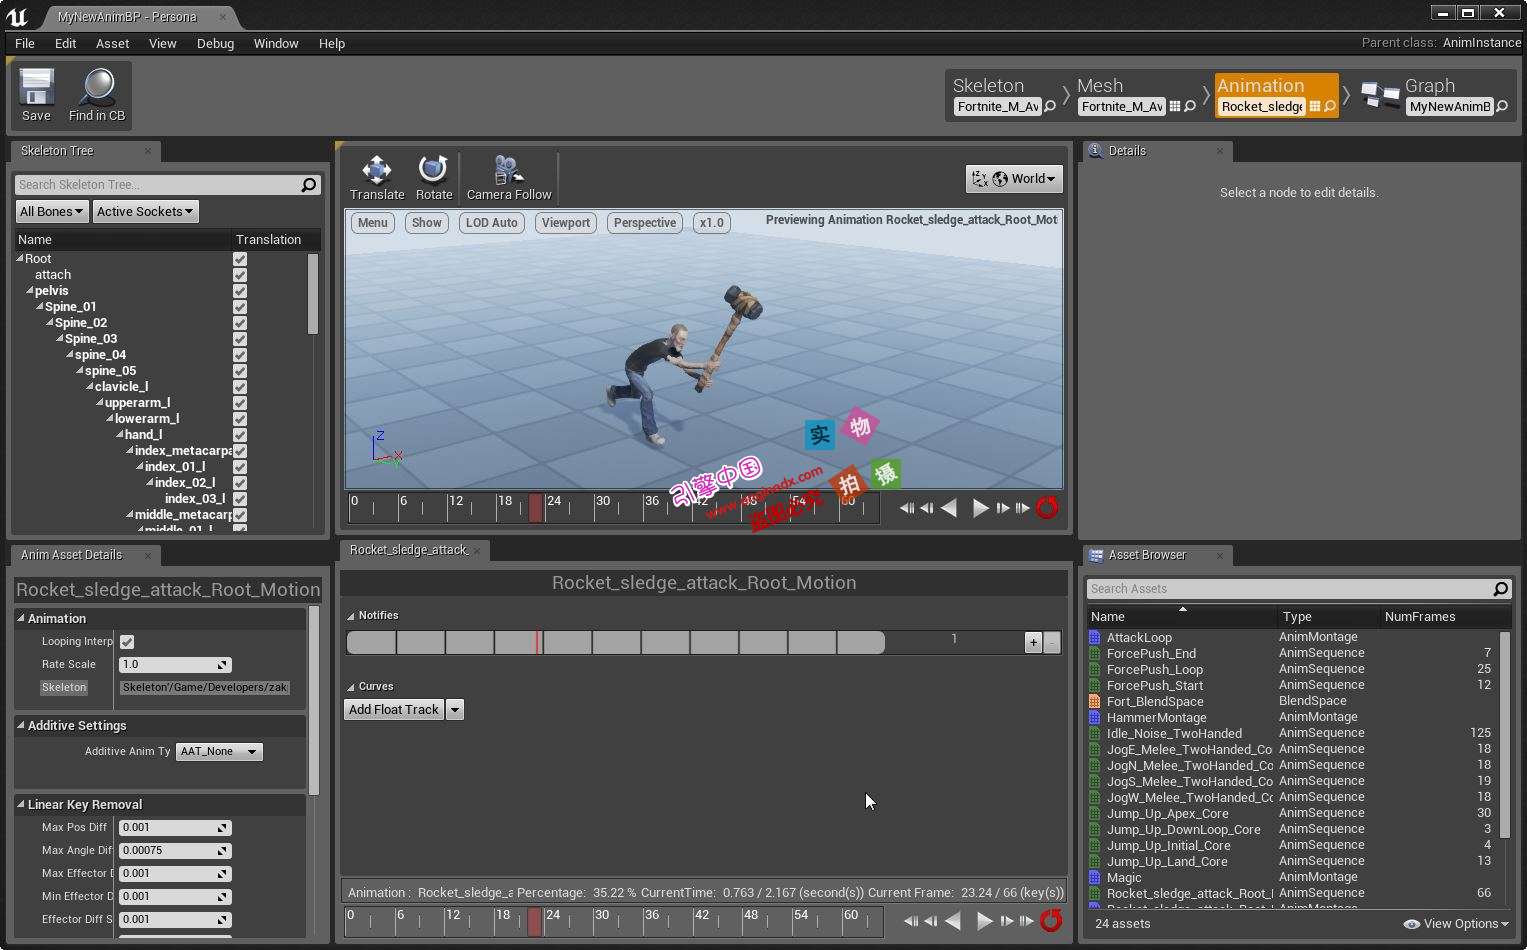Click the viewport Show button

pos(427,223)
